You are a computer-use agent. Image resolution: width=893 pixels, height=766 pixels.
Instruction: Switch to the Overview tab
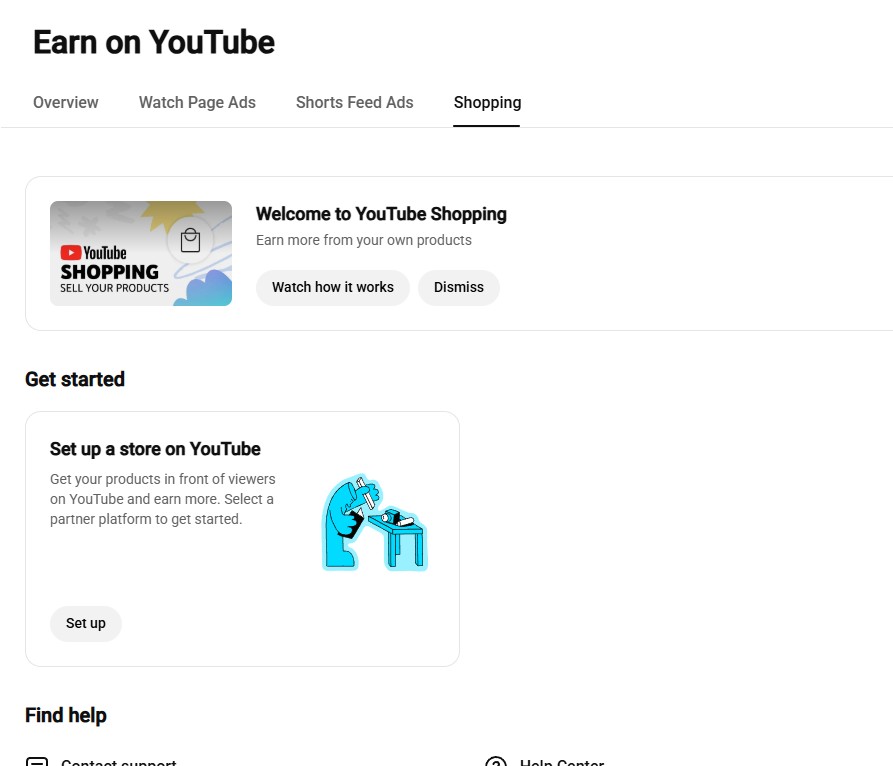pos(65,103)
